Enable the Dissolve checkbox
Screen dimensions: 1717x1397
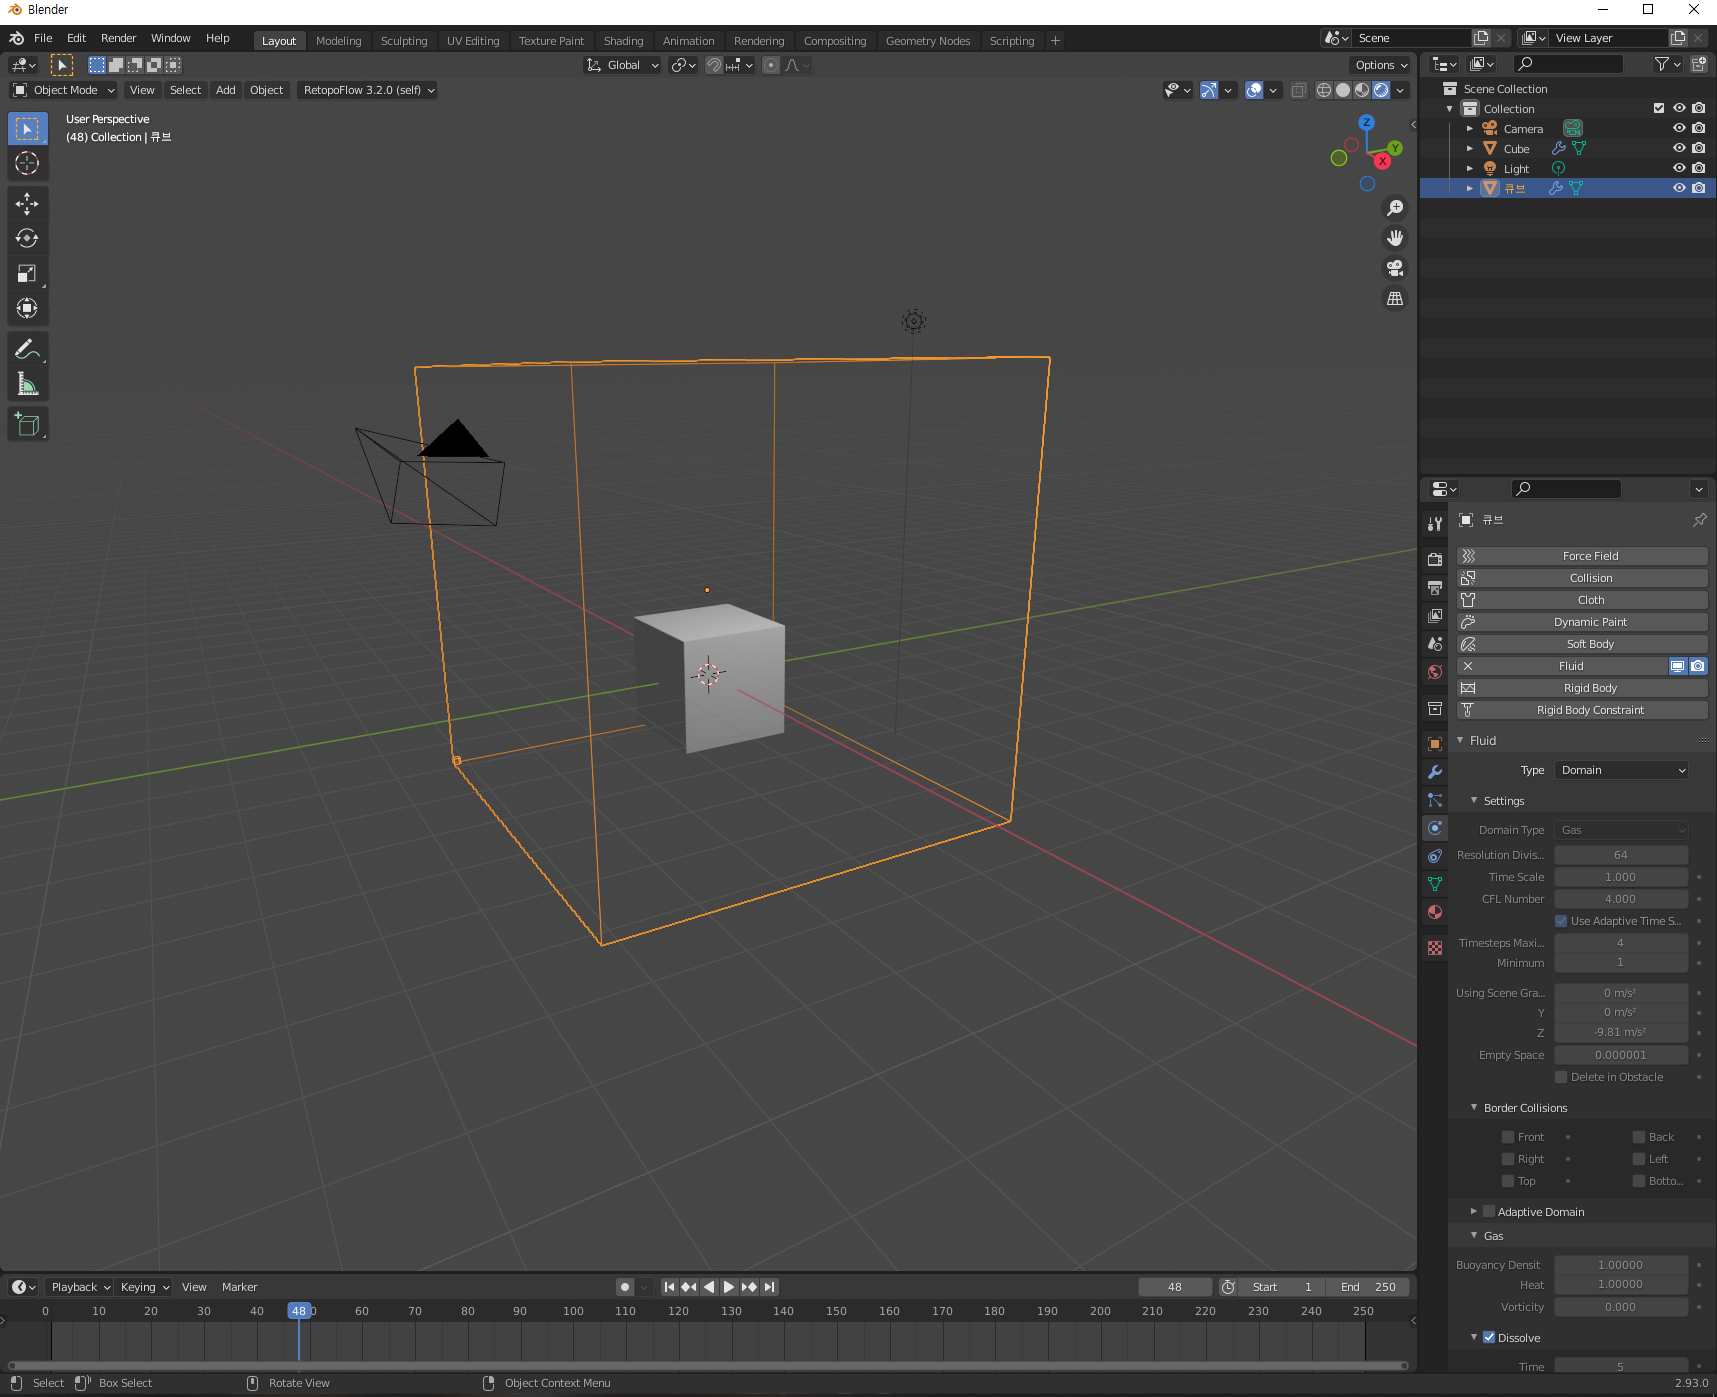point(1489,1337)
